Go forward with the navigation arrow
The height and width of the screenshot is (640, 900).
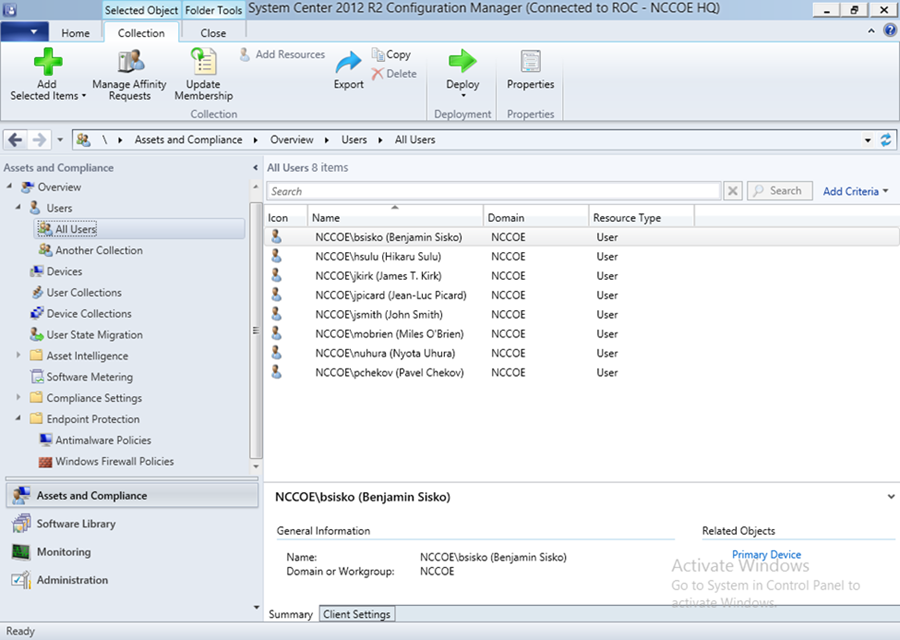[39, 139]
